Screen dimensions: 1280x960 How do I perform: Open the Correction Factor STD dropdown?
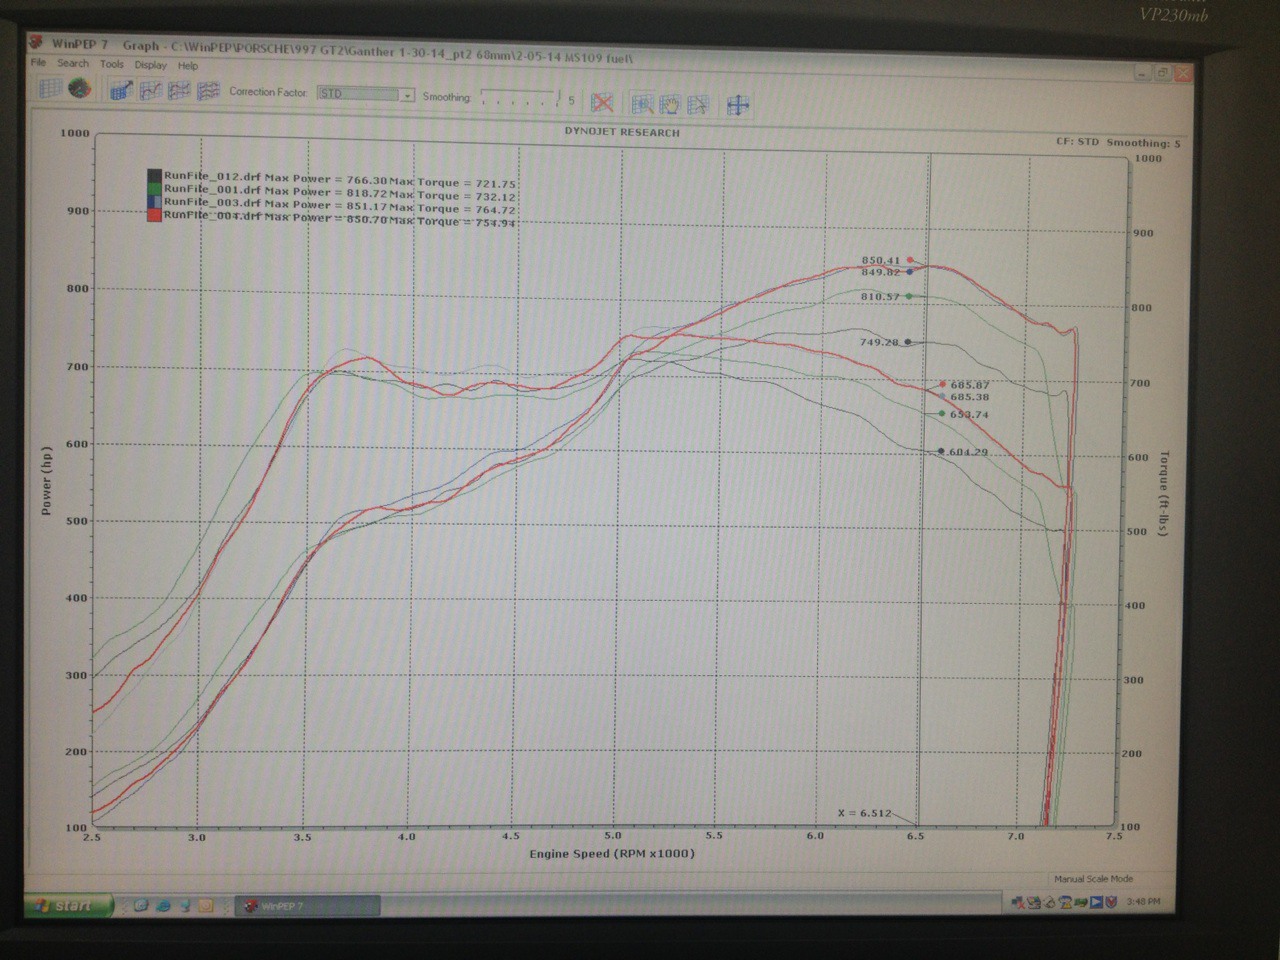(x=407, y=95)
